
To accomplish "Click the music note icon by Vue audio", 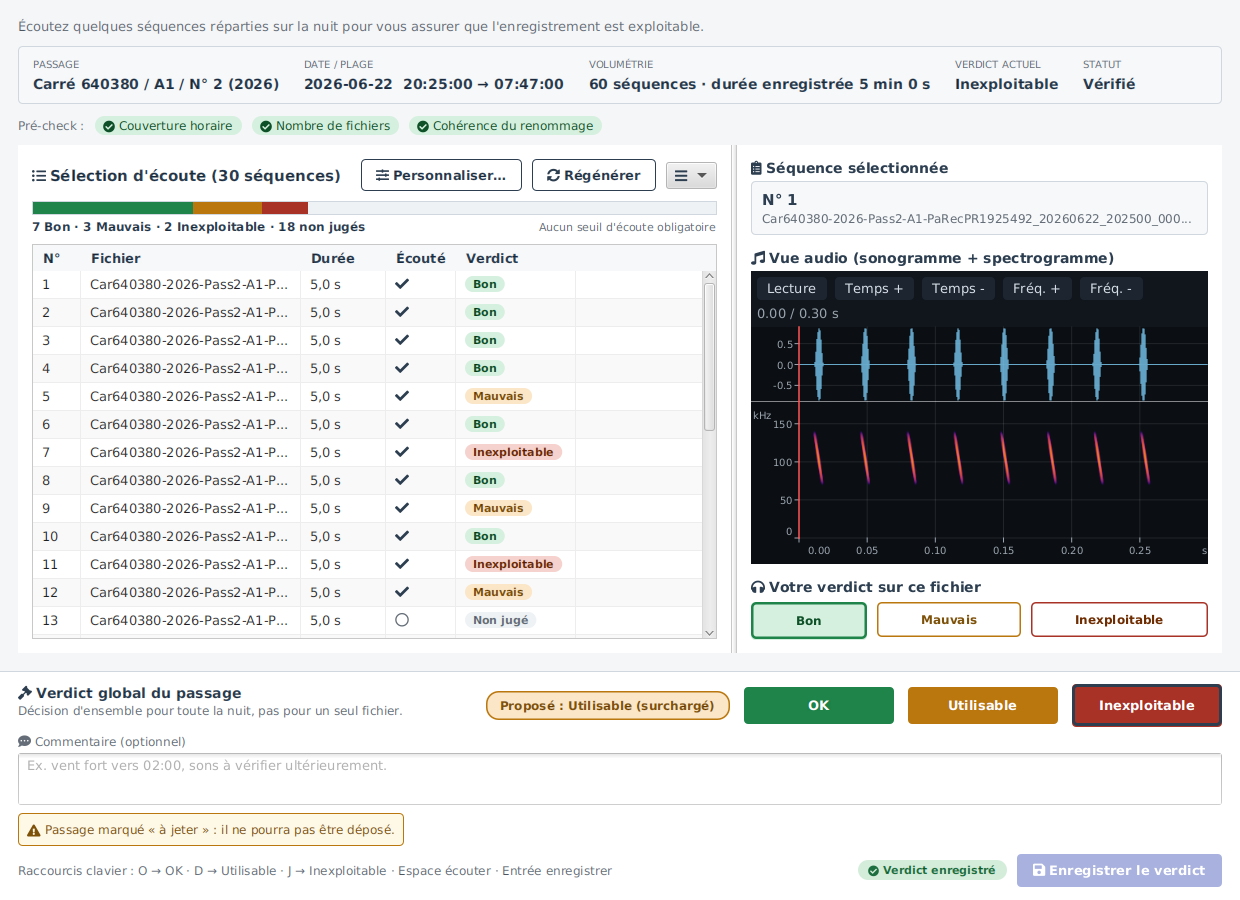I will 758,258.
